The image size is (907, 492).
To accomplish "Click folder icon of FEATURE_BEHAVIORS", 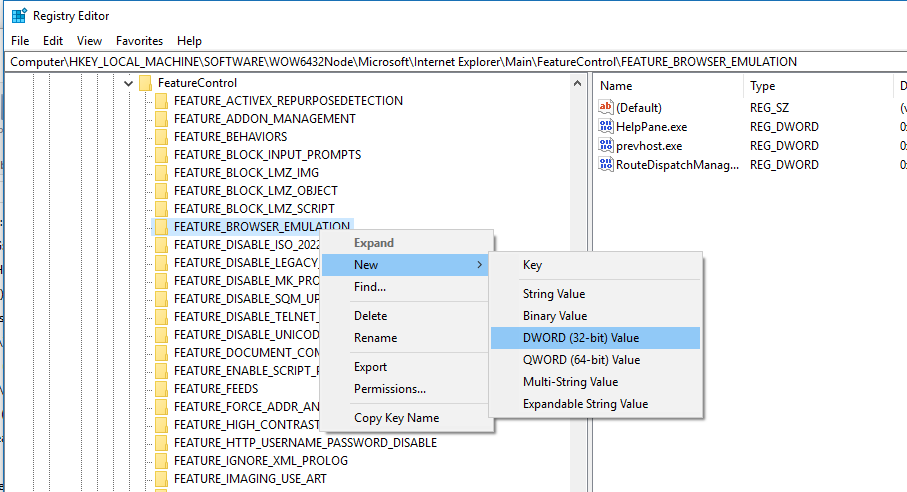I will click(x=161, y=136).
